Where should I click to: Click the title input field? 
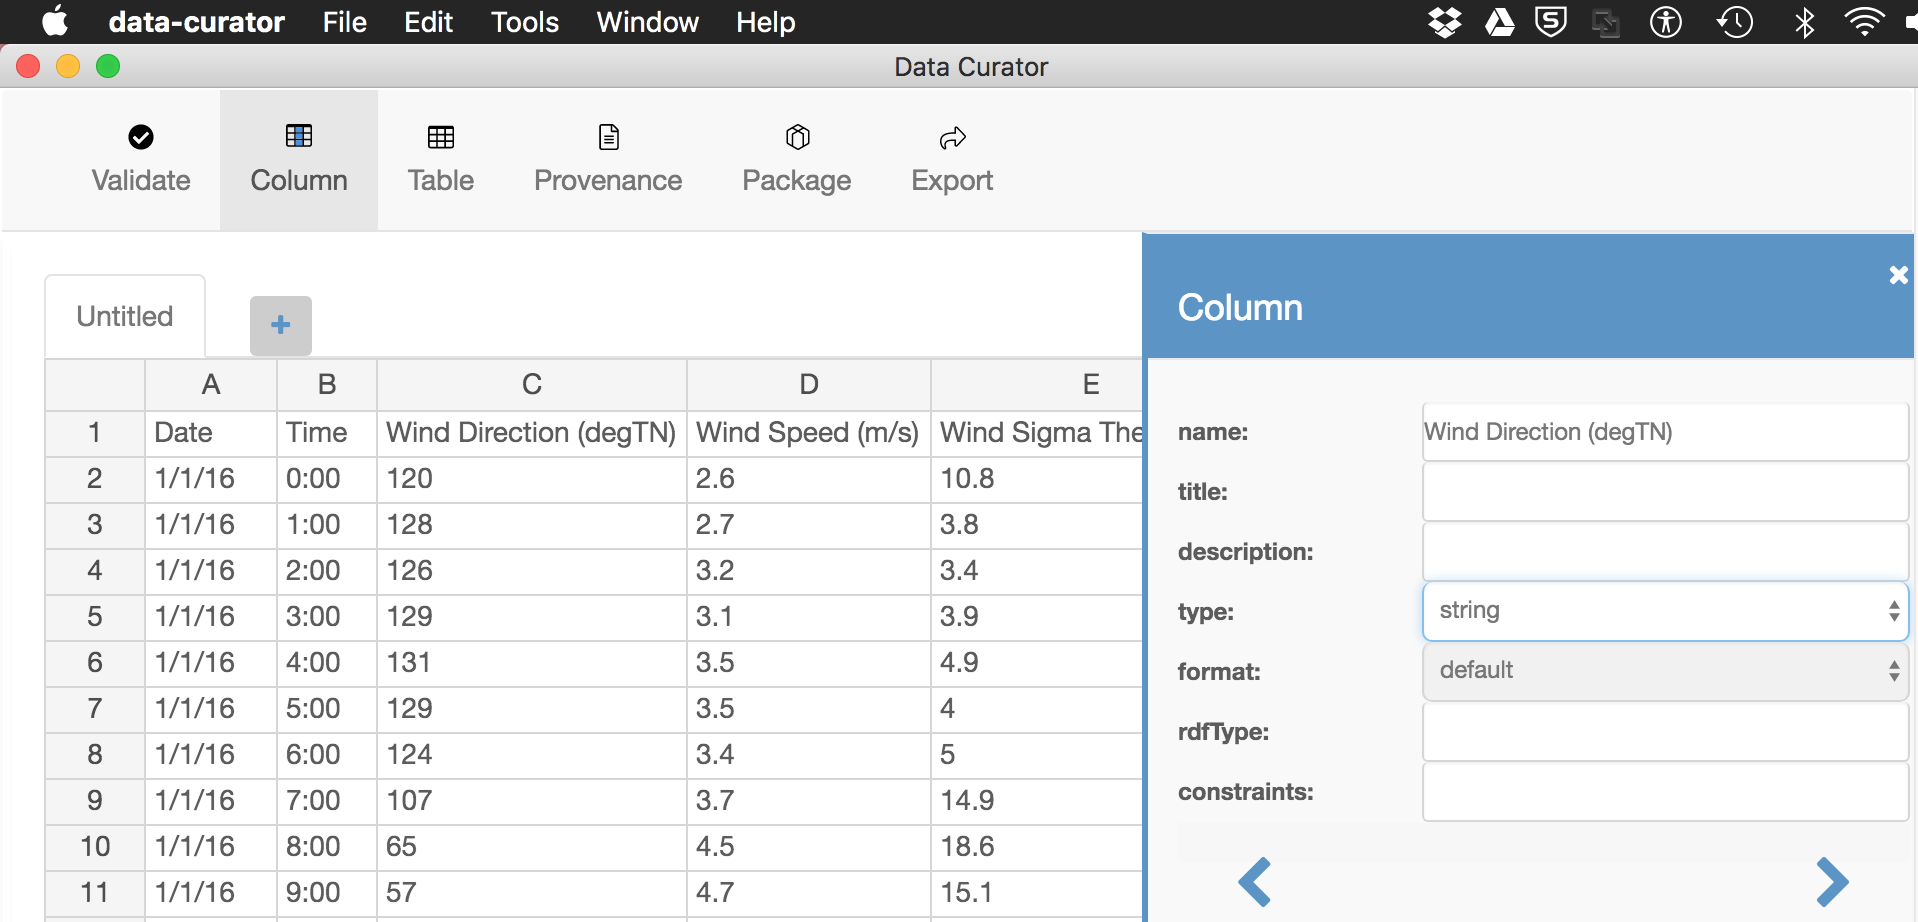(1665, 491)
